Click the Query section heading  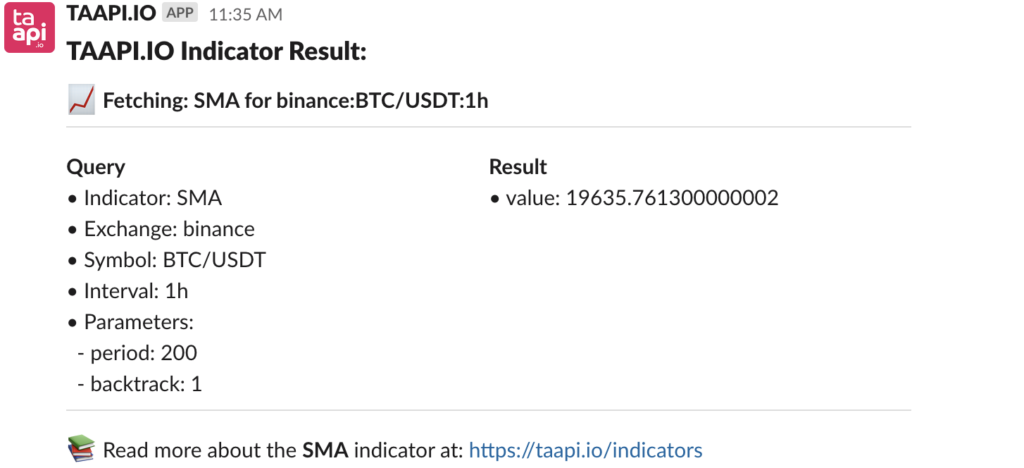pos(95,167)
